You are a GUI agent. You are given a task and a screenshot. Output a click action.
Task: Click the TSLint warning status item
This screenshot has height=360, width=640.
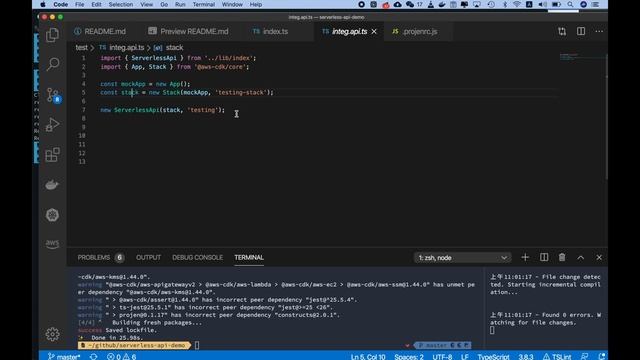pos(557,356)
